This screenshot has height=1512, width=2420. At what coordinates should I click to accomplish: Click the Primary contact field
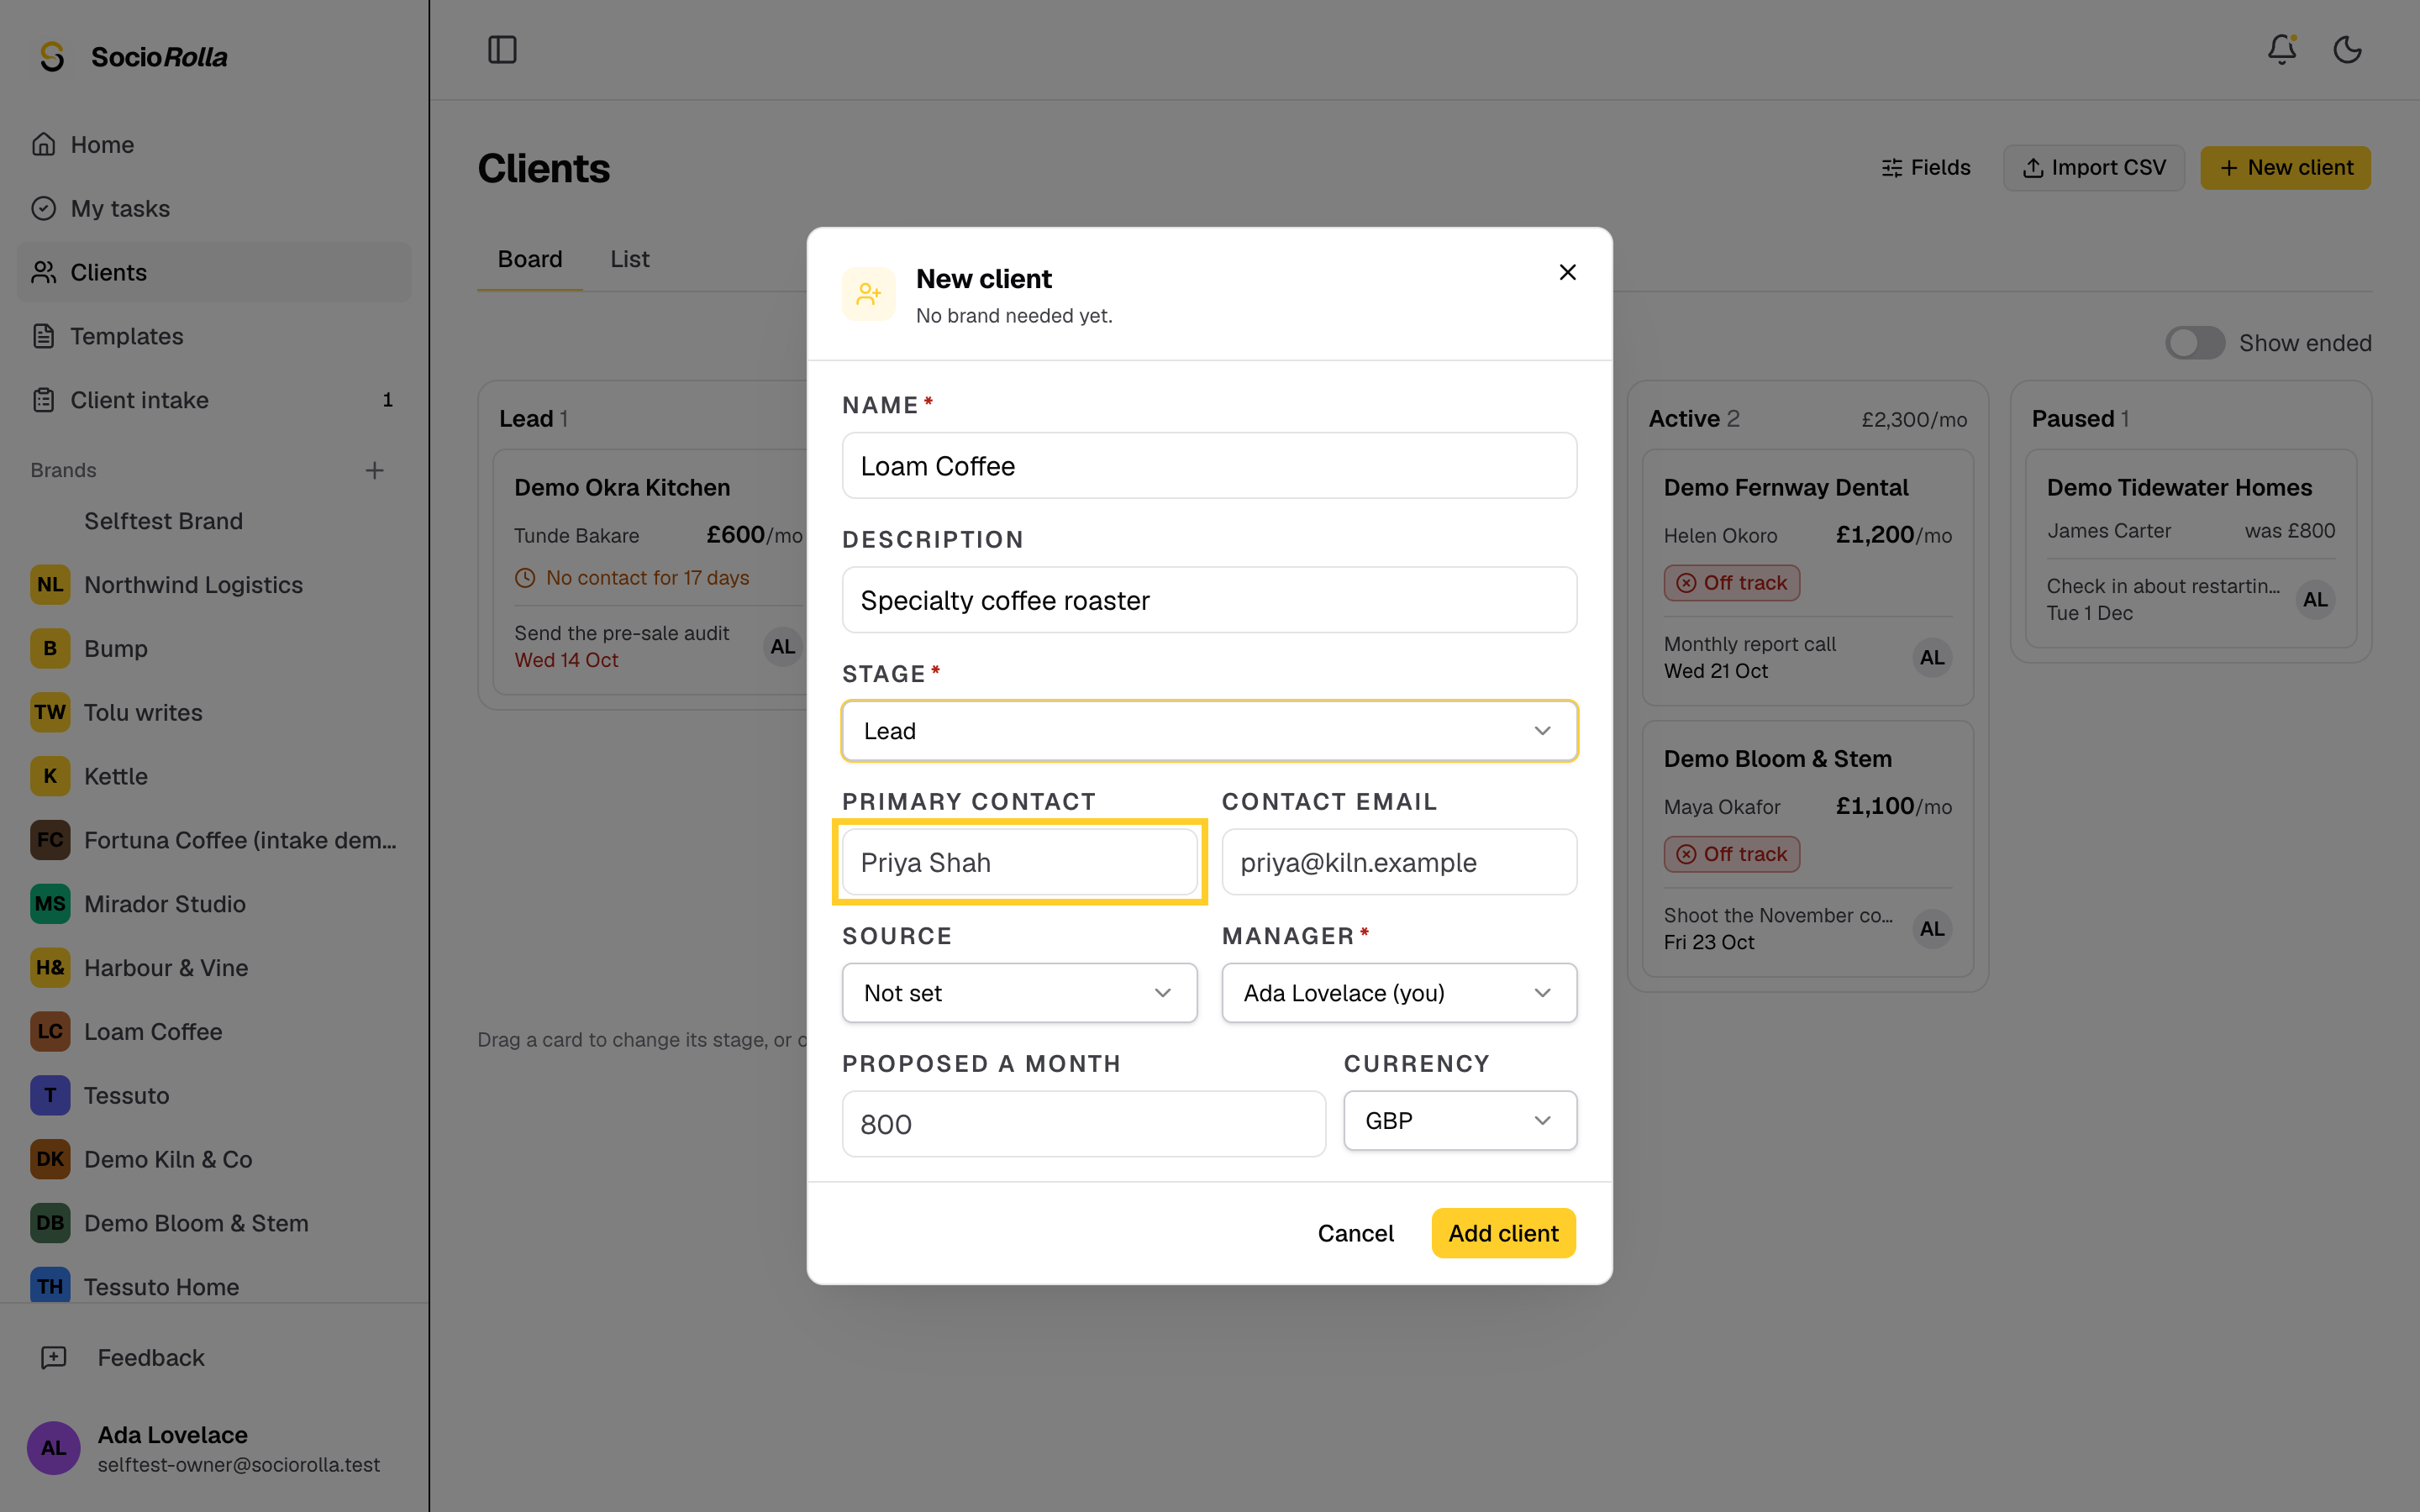click(1019, 862)
